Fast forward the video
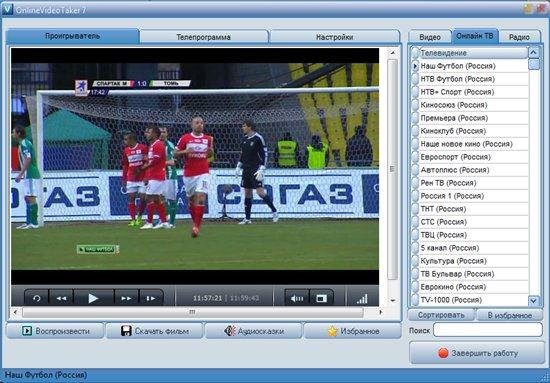550x383 pixels. (x=126, y=298)
